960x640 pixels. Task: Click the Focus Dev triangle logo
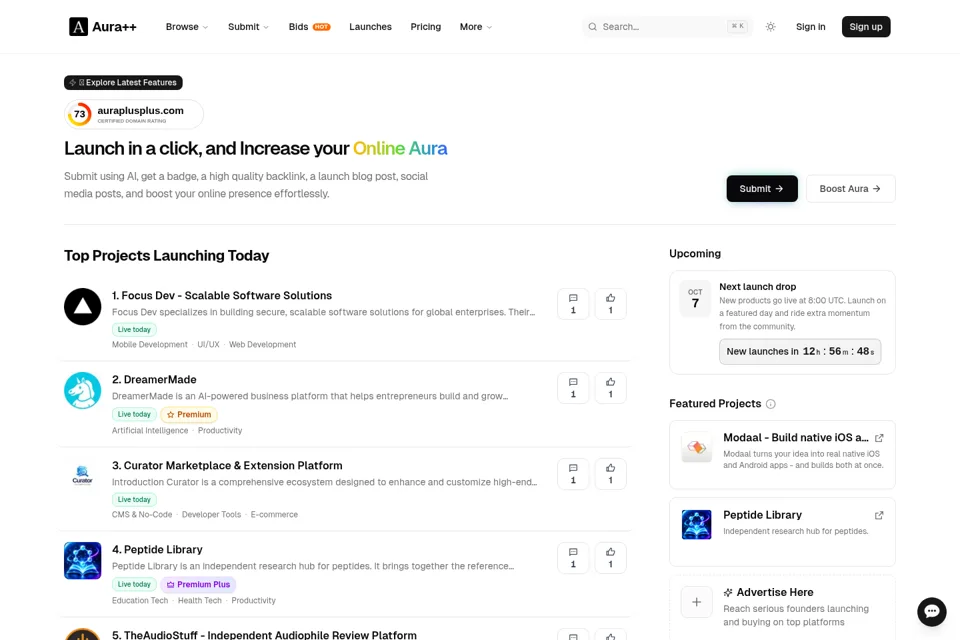coord(83,306)
